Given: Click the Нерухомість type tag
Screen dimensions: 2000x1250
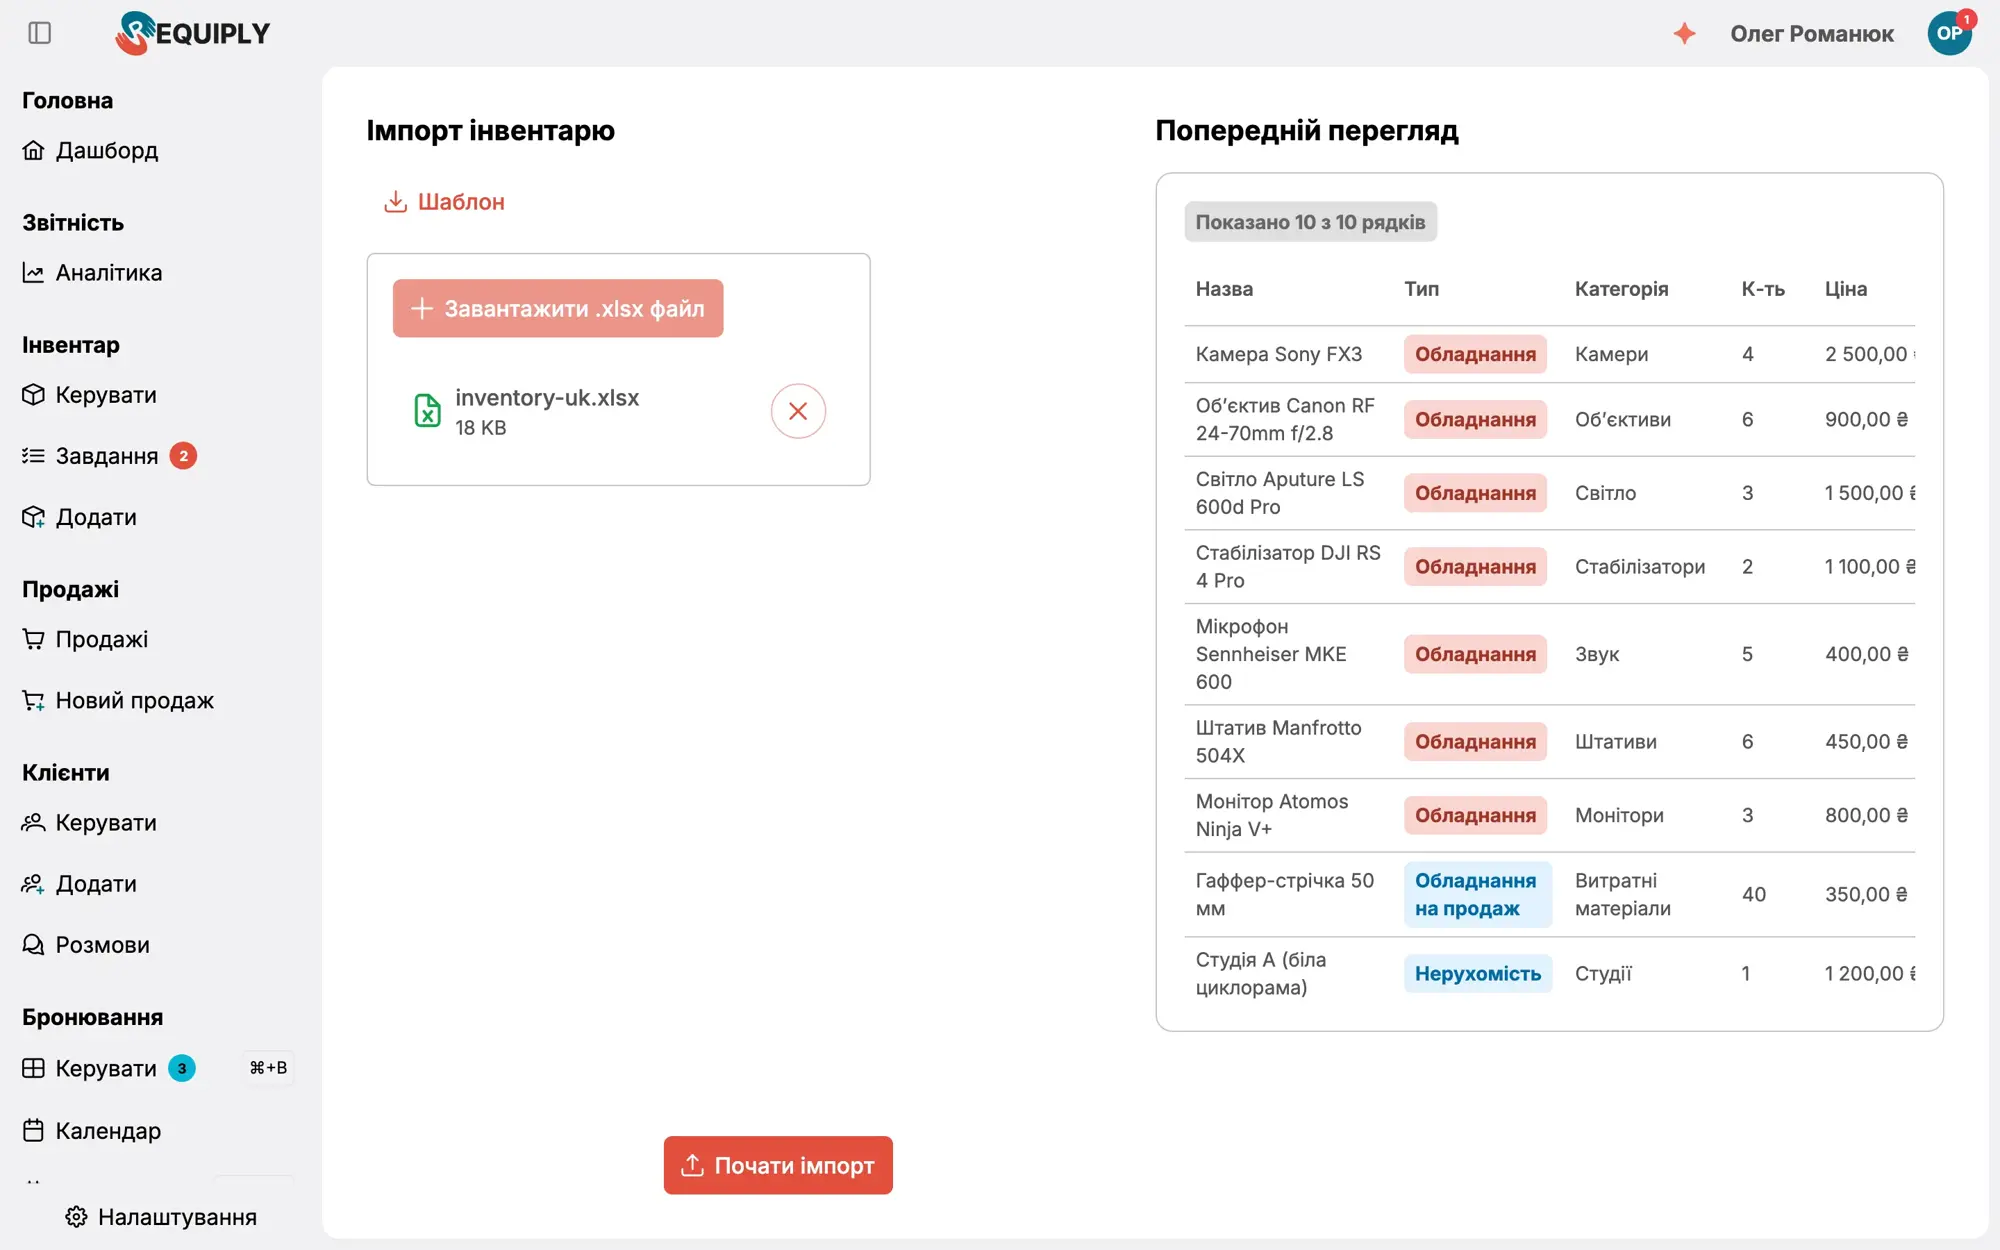Looking at the screenshot, I should click(1478, 973).
